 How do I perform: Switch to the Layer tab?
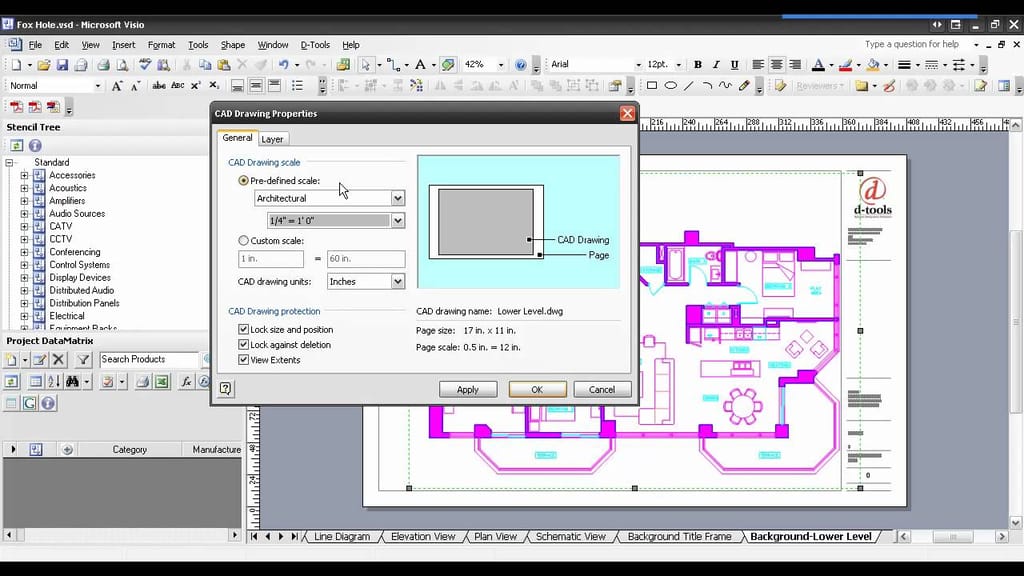(272, 139)
